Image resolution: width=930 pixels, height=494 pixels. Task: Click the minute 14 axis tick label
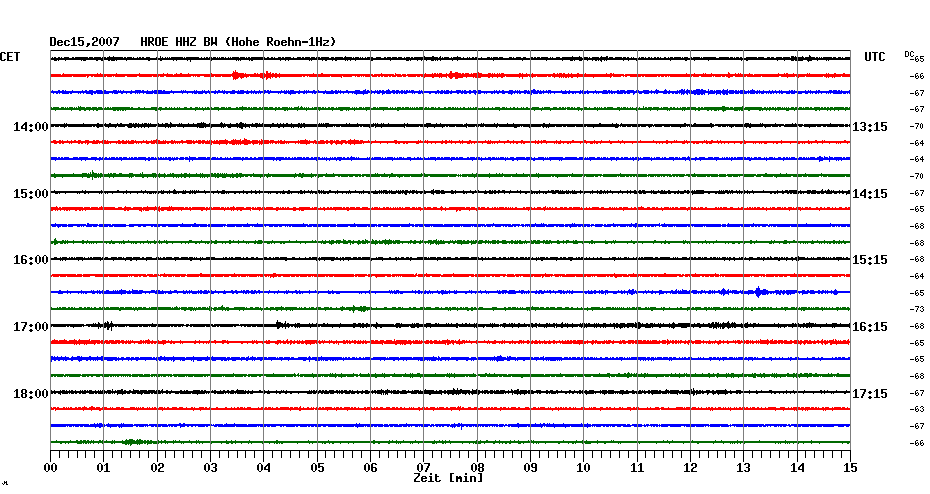(797, 467)
